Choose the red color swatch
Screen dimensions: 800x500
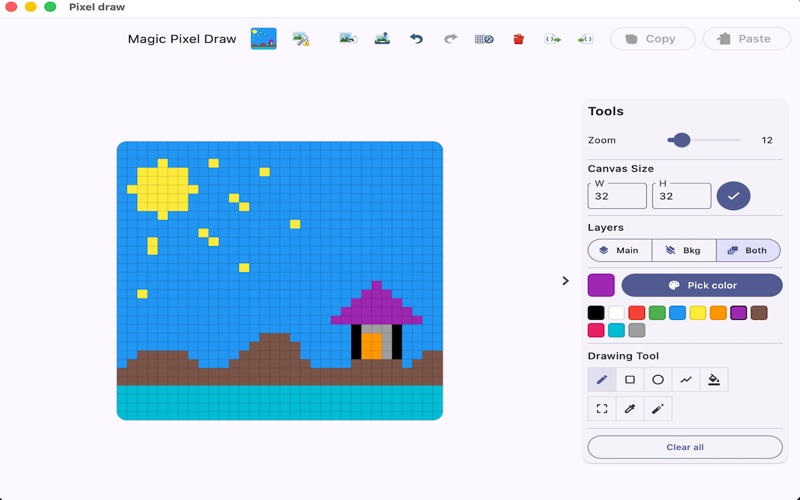click(637, 313)
